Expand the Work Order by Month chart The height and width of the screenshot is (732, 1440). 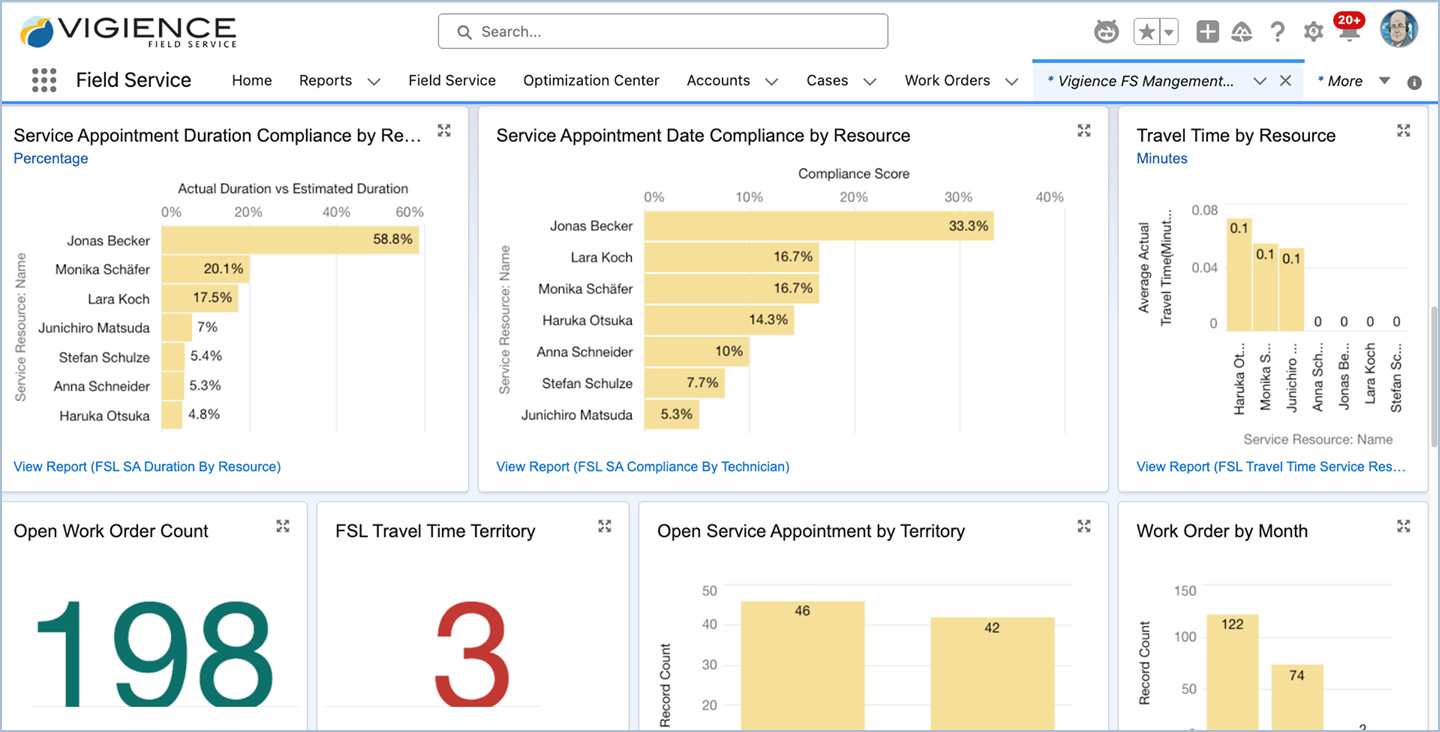click(x=1403, y=526)
